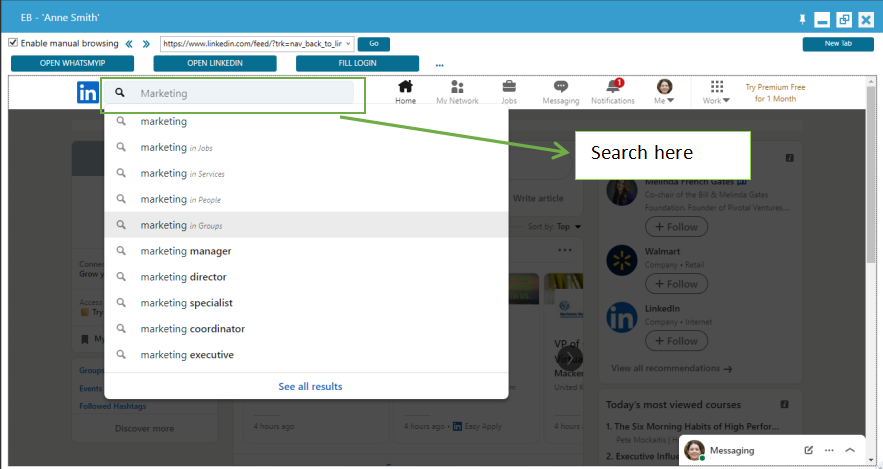
Task: Open Messaging bar more options
Action: [829, 450]
